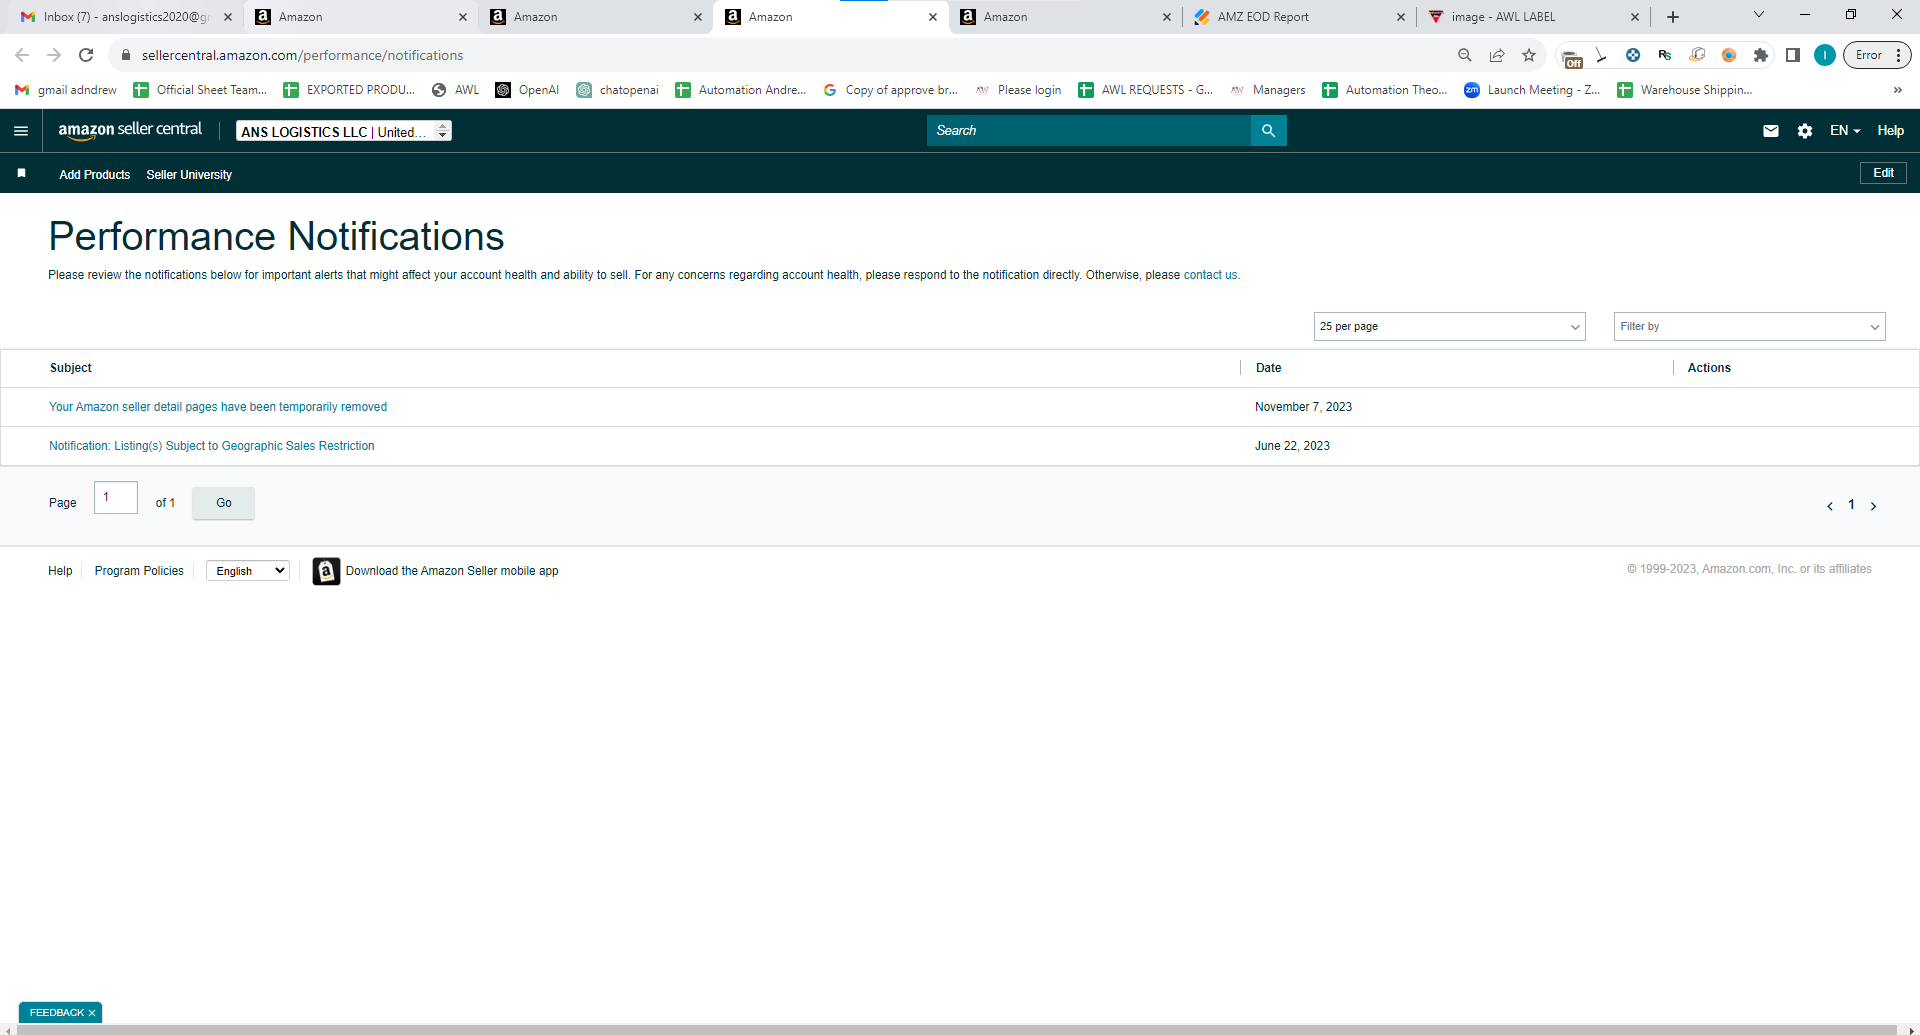Open Program Policies footer link
1920x1035 pixels.
pos(139,571)
